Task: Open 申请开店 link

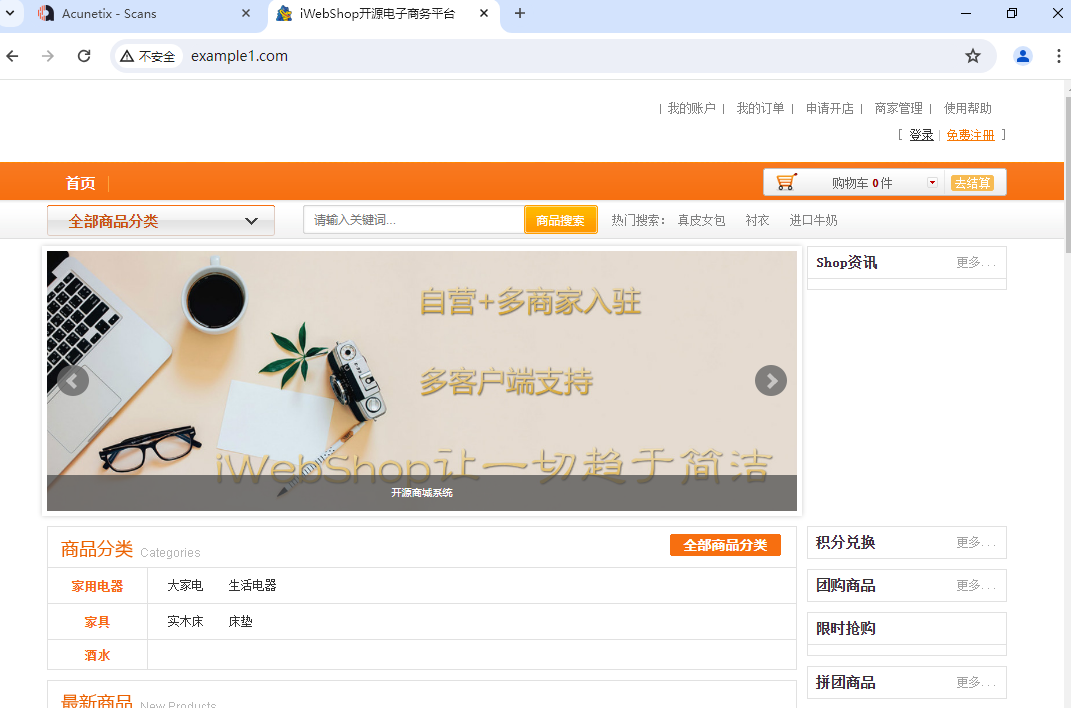Action: (829, 109)
